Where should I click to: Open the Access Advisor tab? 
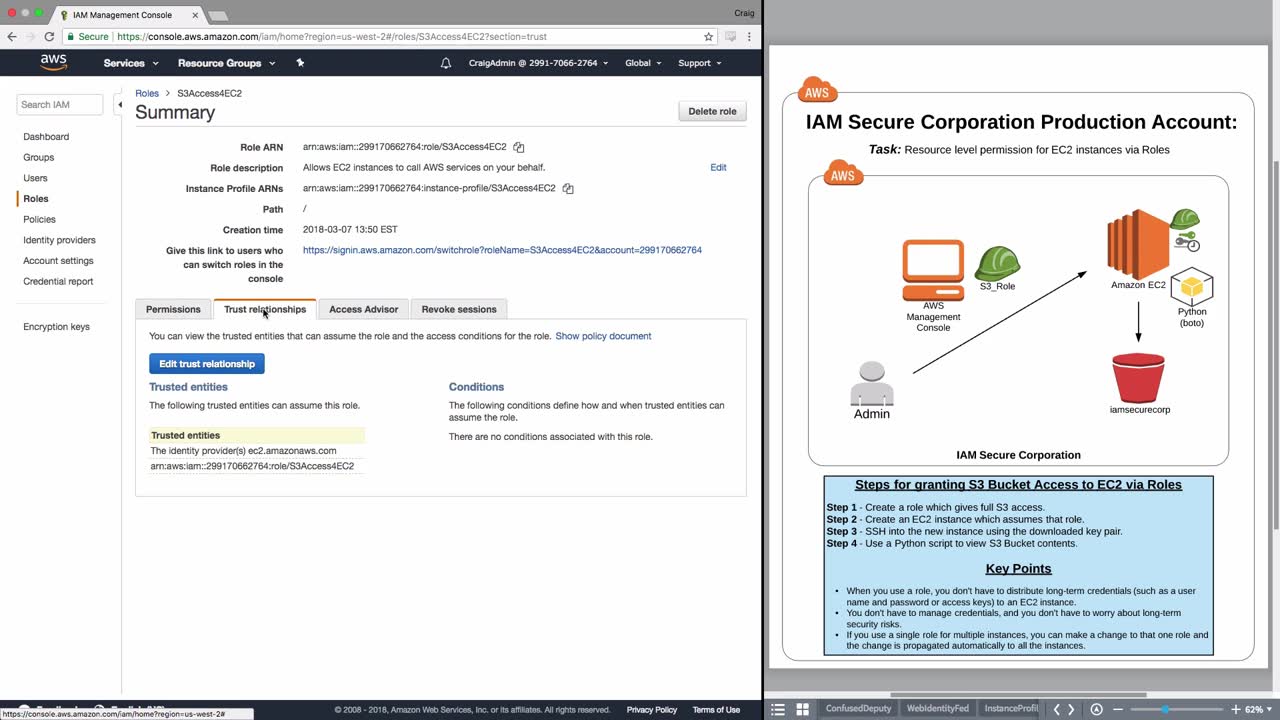[363, 309]
